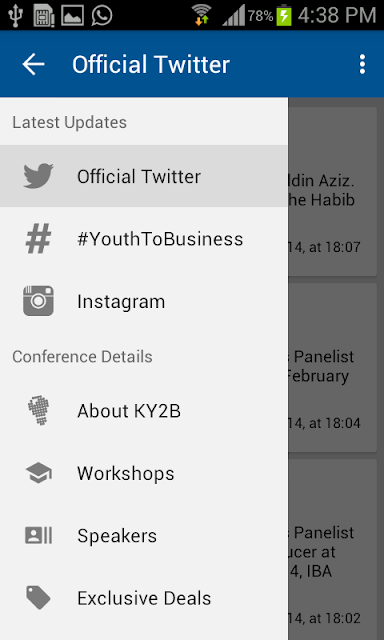
Task: Click the Twitter bird icon
Action: [38, 176]
